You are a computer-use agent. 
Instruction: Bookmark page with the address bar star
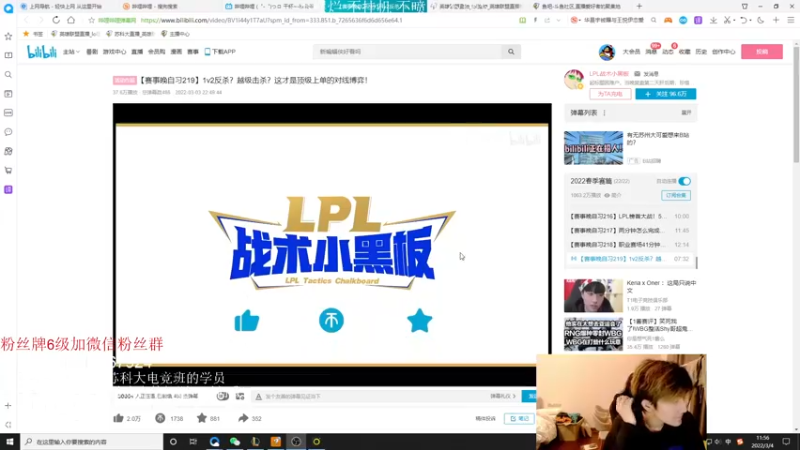coord(91,20)
